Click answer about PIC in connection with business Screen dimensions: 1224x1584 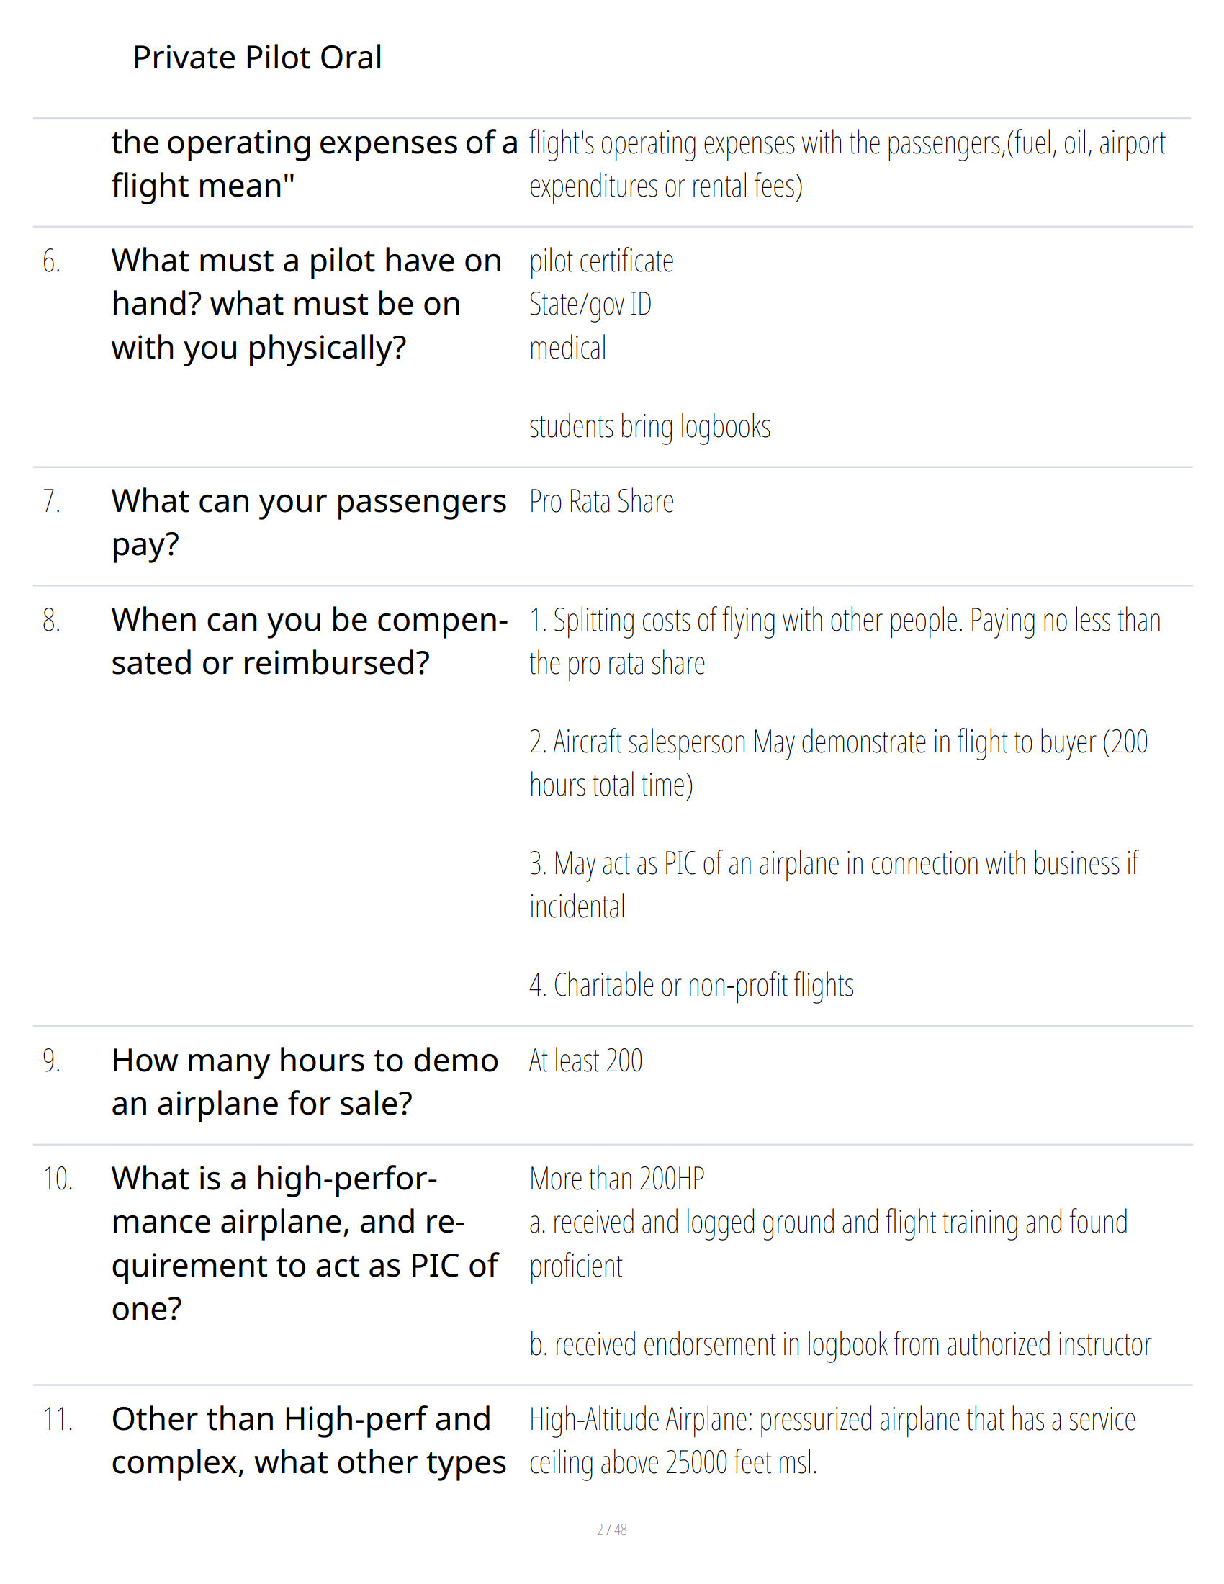(834, 884)
